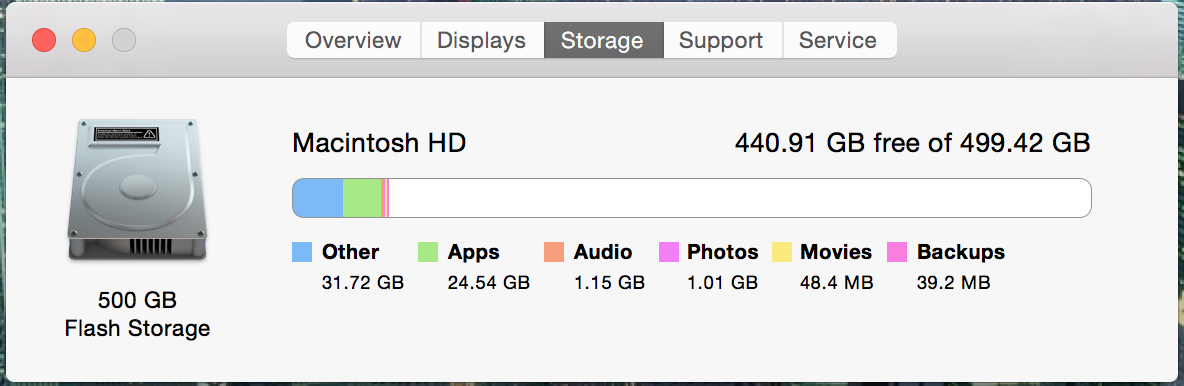Click the green Apps color swatch
The height and width of the screenshot is (386, 1184).
pyautogui.click(x=428, y=252)
